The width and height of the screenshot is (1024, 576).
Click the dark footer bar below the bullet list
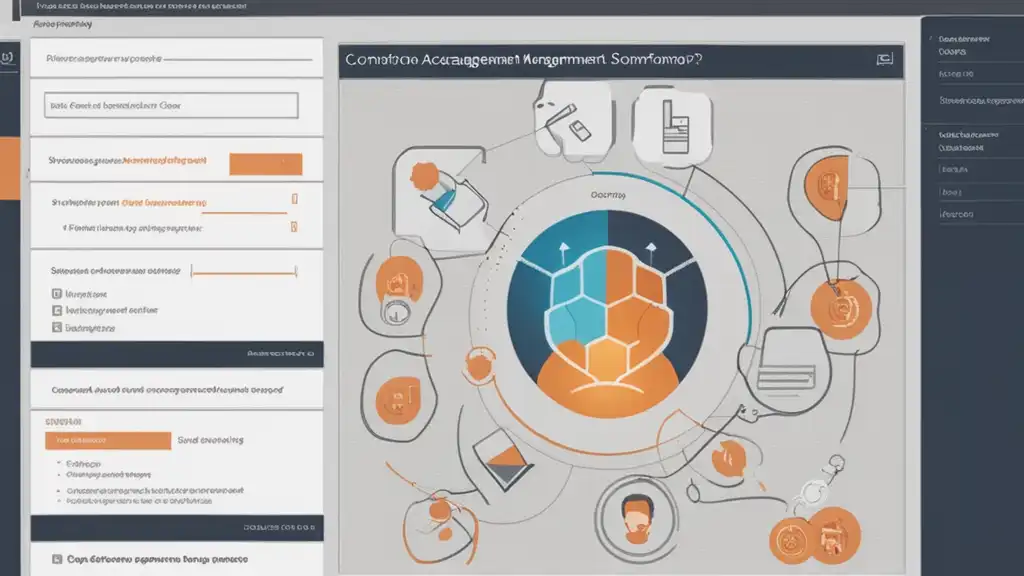pos(177,528)
